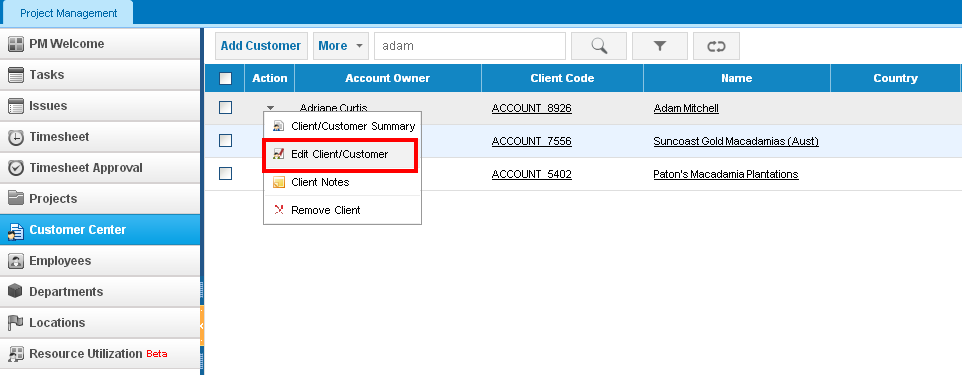962x375 pixels.
Task: Click the Projects folder icon
Action: tap(16, 199)
